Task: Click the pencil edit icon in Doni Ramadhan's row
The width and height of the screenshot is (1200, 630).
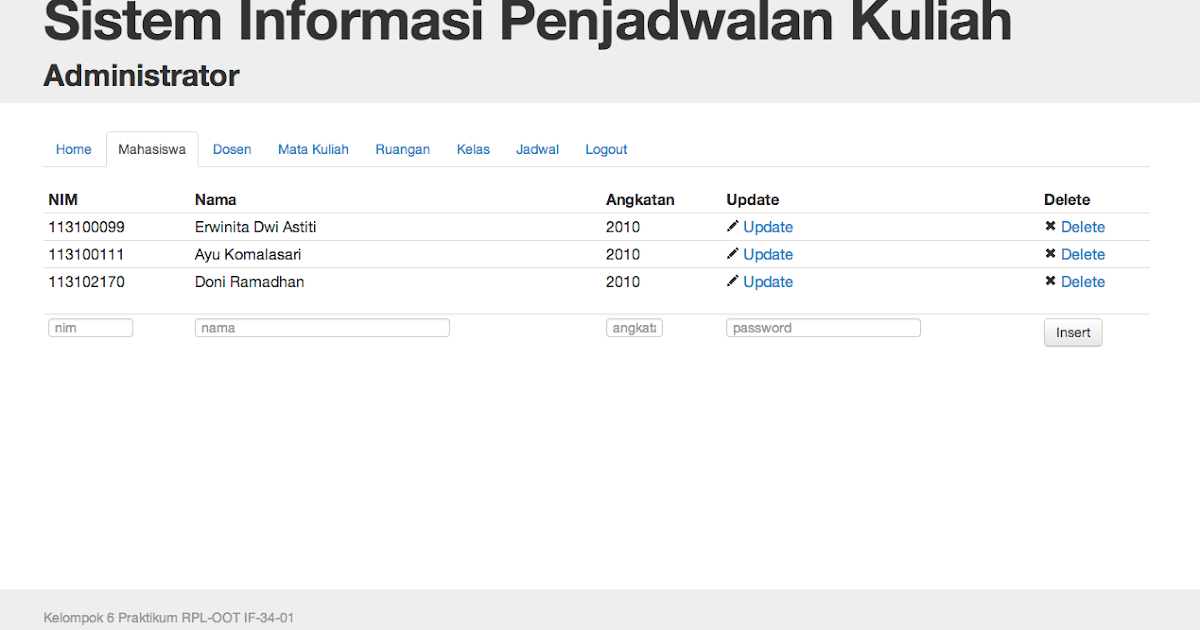Action: [732, 282]
